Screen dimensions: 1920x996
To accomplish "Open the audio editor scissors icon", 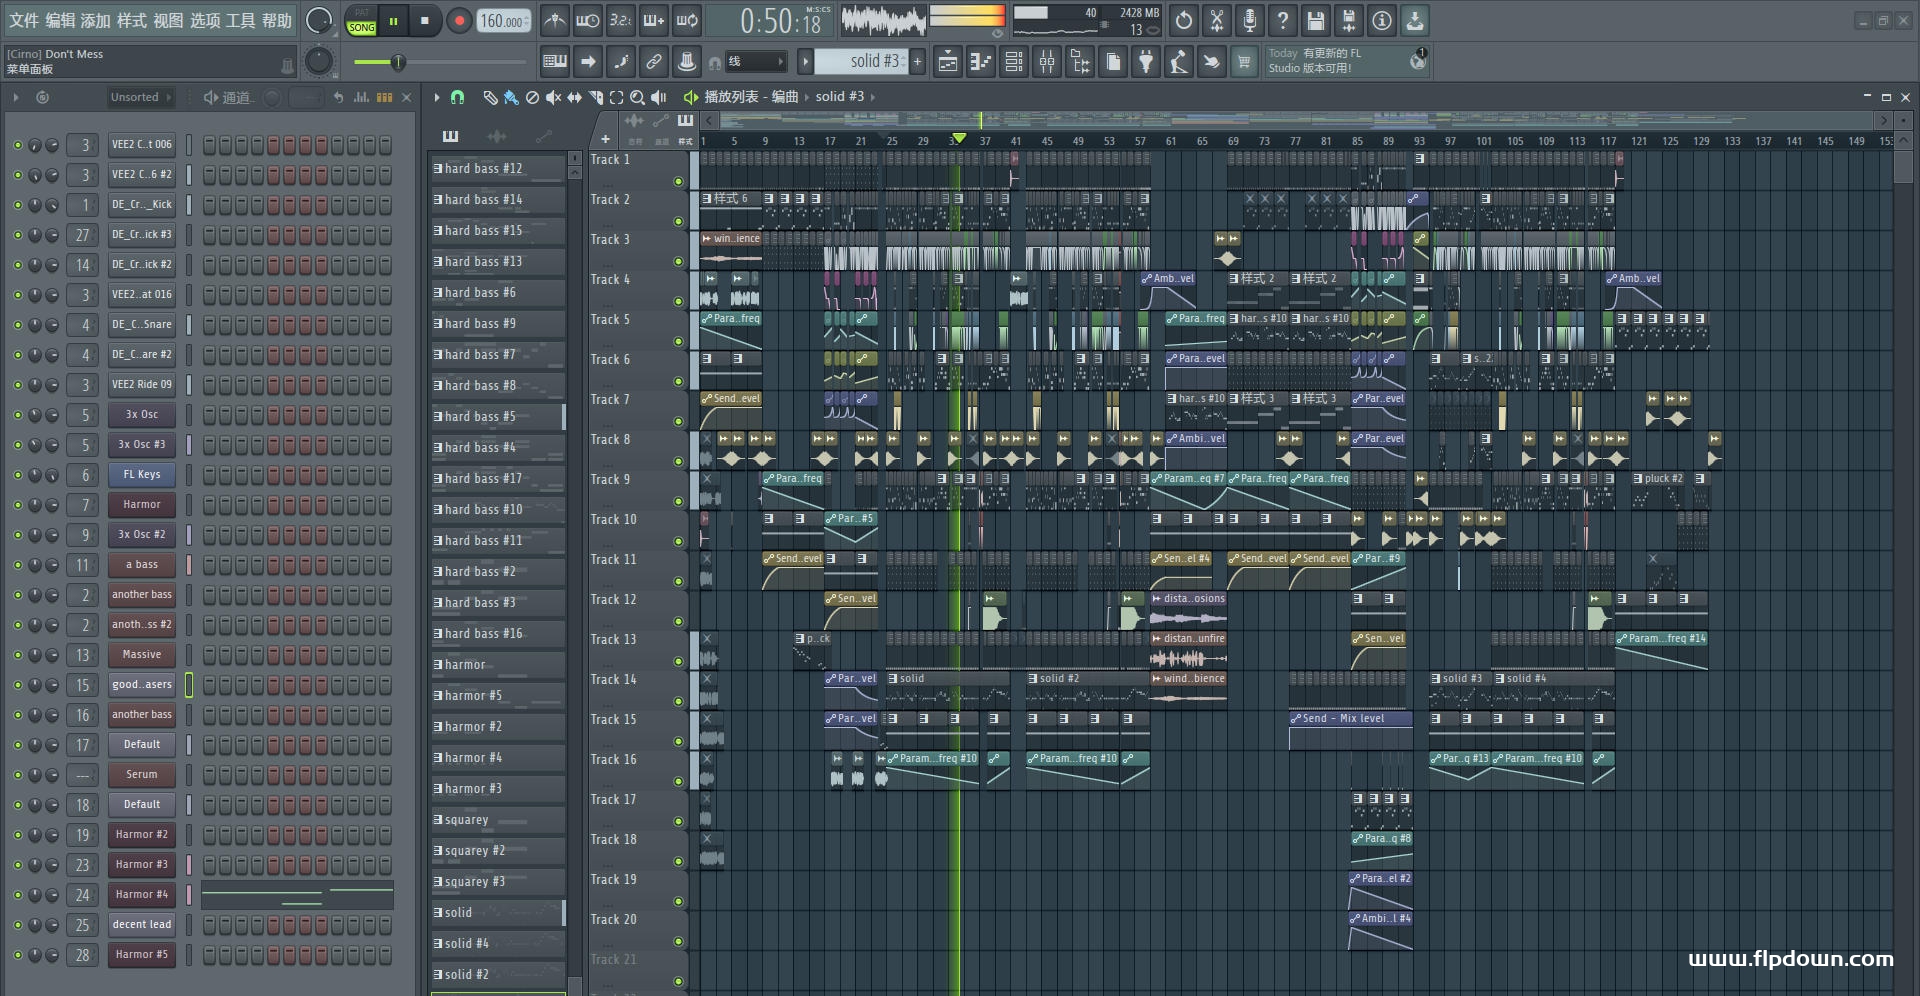I will (x=1217, y=20).
